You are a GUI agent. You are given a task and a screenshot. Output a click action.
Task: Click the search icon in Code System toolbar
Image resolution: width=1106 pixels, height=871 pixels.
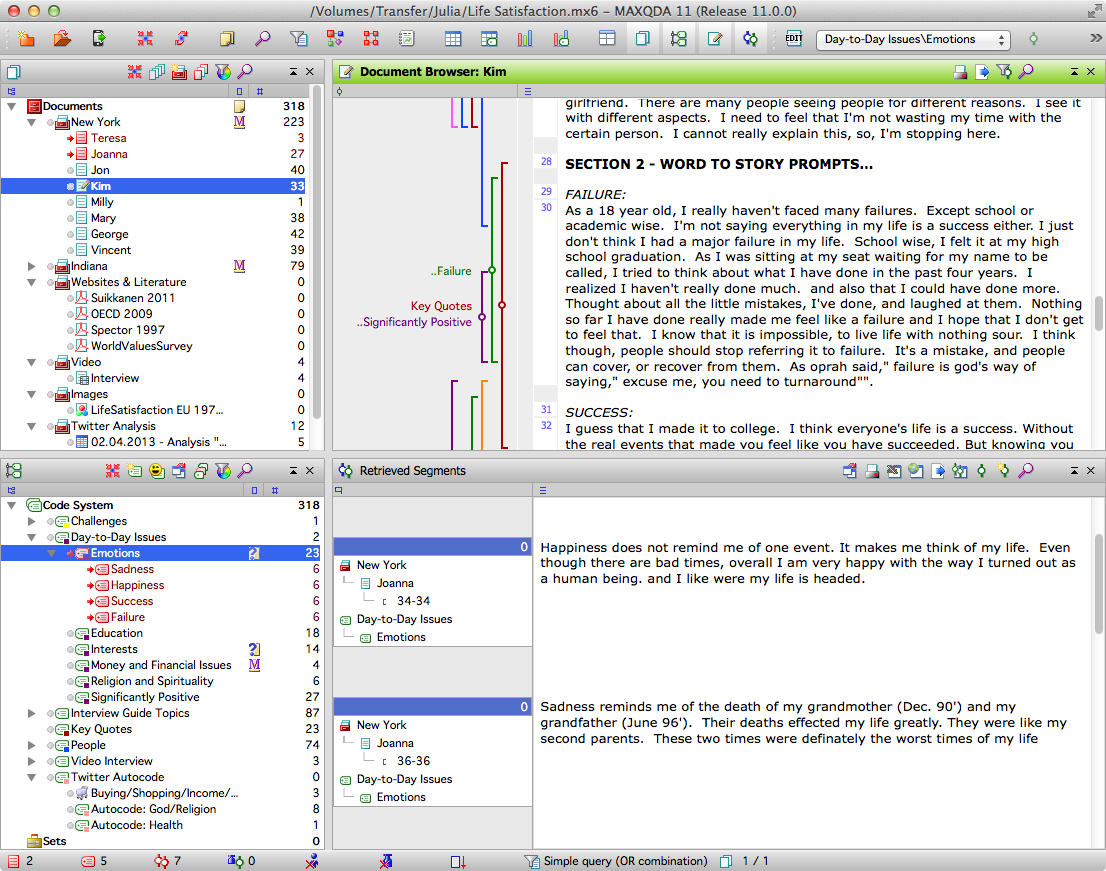tap(245, 470)
